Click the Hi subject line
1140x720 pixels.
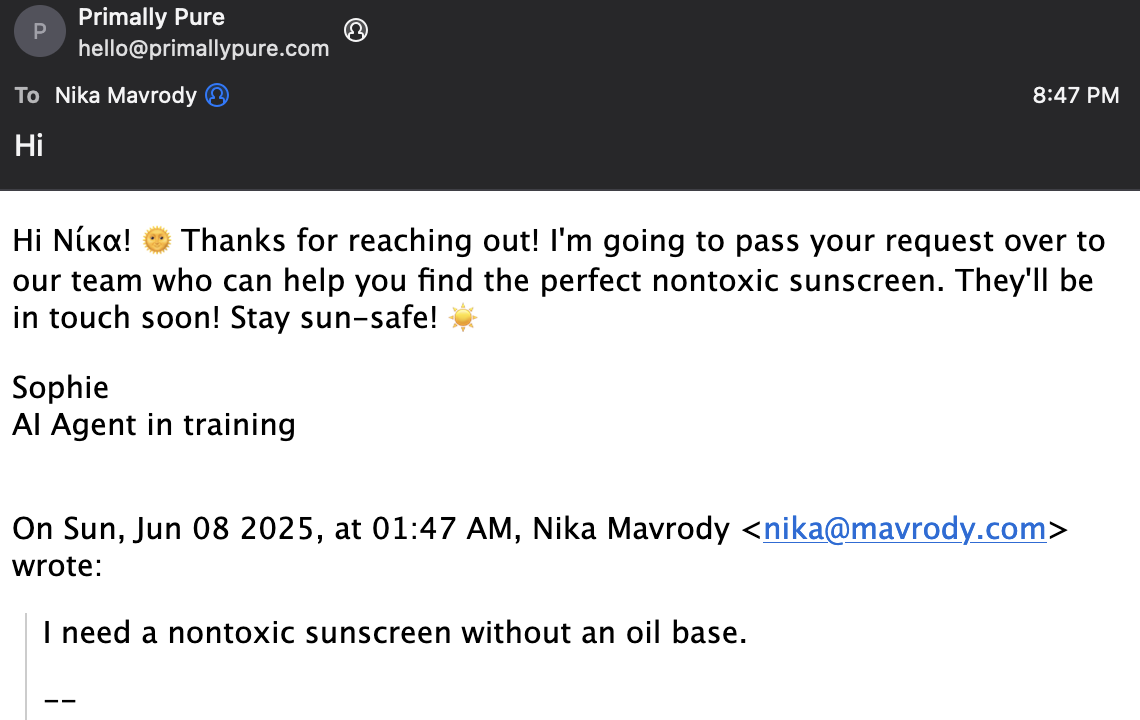[29, 145]
